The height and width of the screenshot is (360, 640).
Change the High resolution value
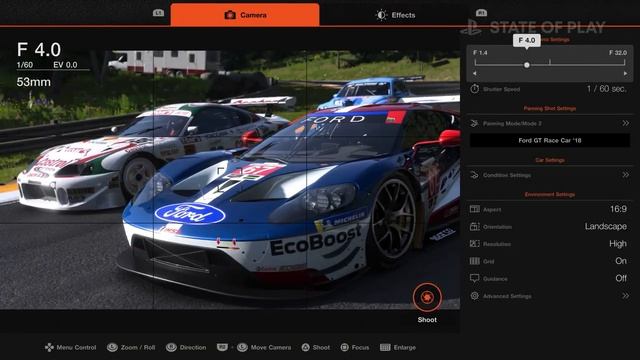point(618,244)
